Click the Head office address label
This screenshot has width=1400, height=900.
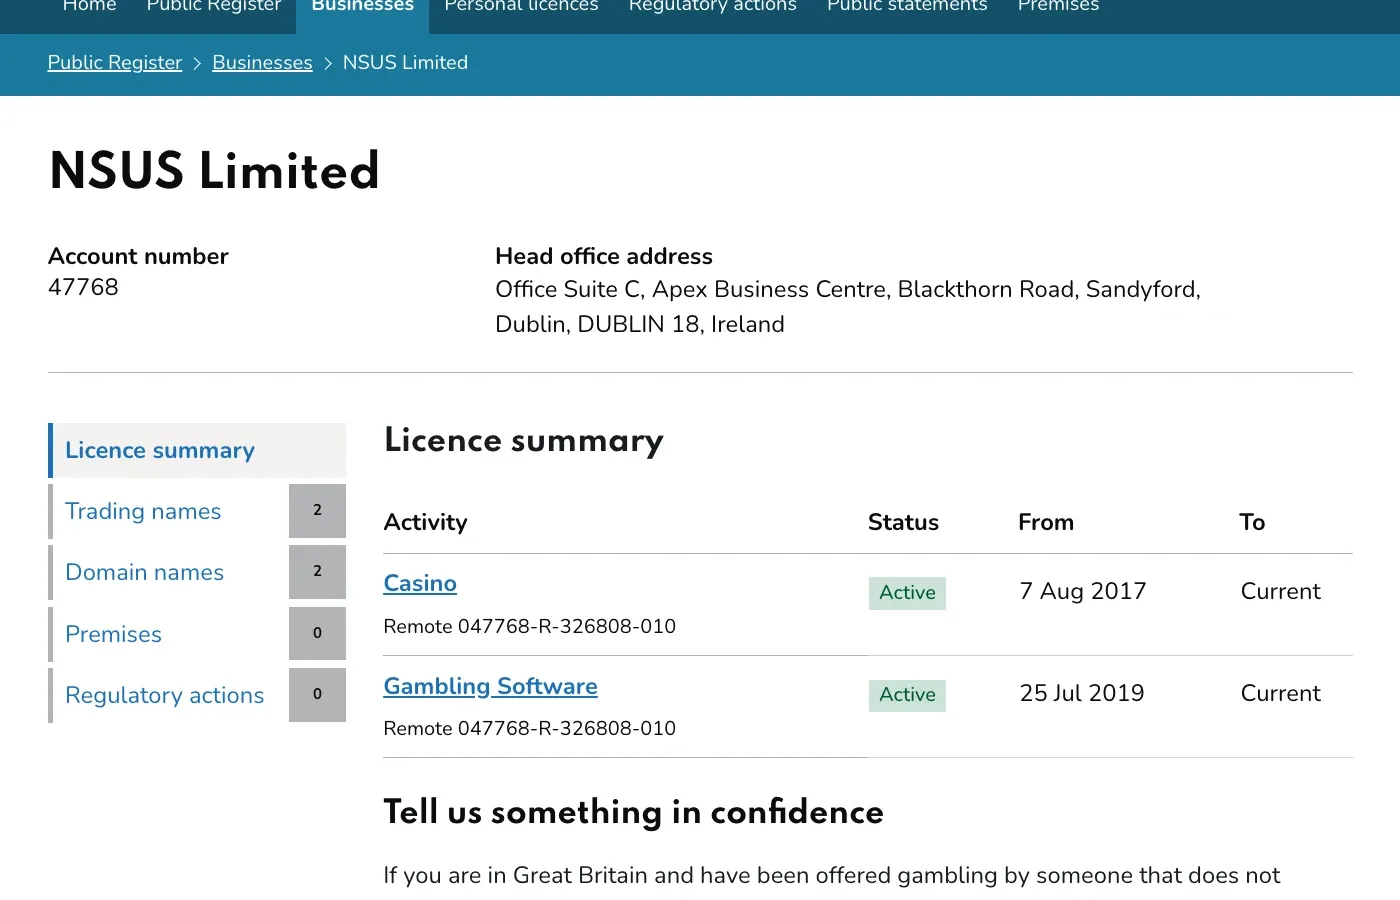604,256
